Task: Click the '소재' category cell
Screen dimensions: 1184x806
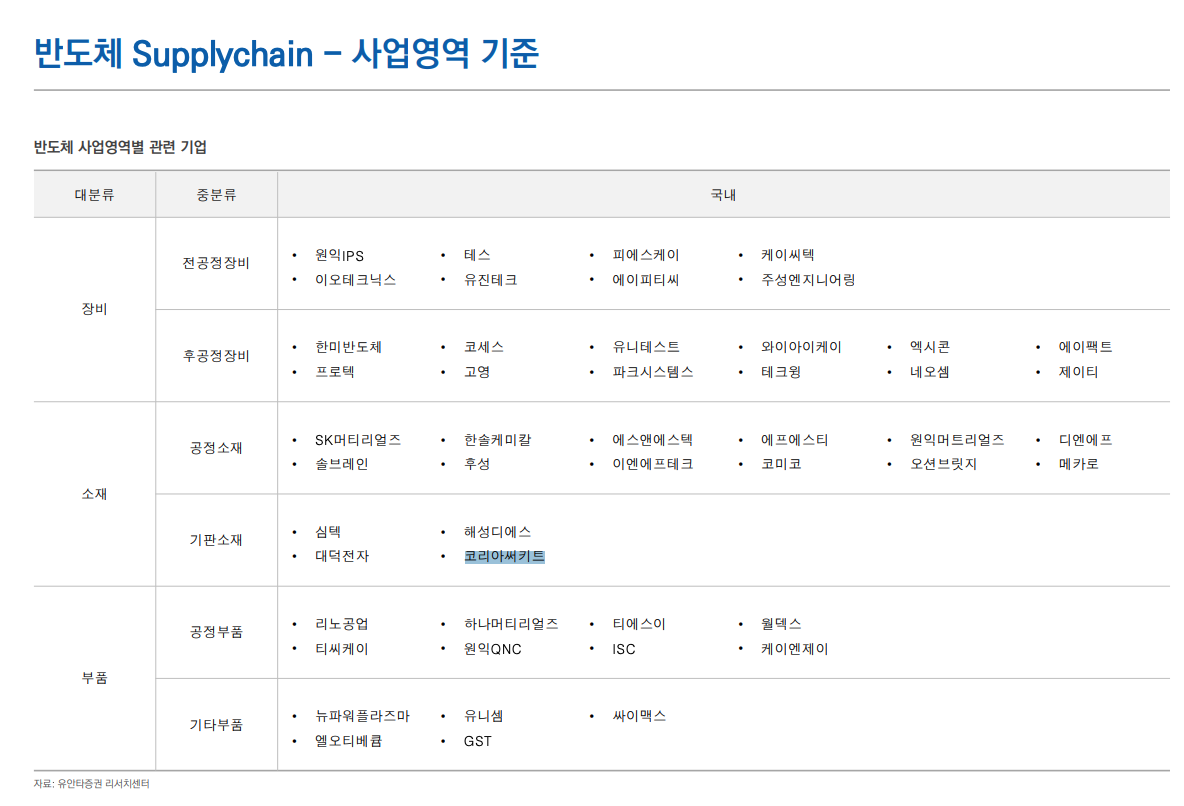Action: point(94,494)
